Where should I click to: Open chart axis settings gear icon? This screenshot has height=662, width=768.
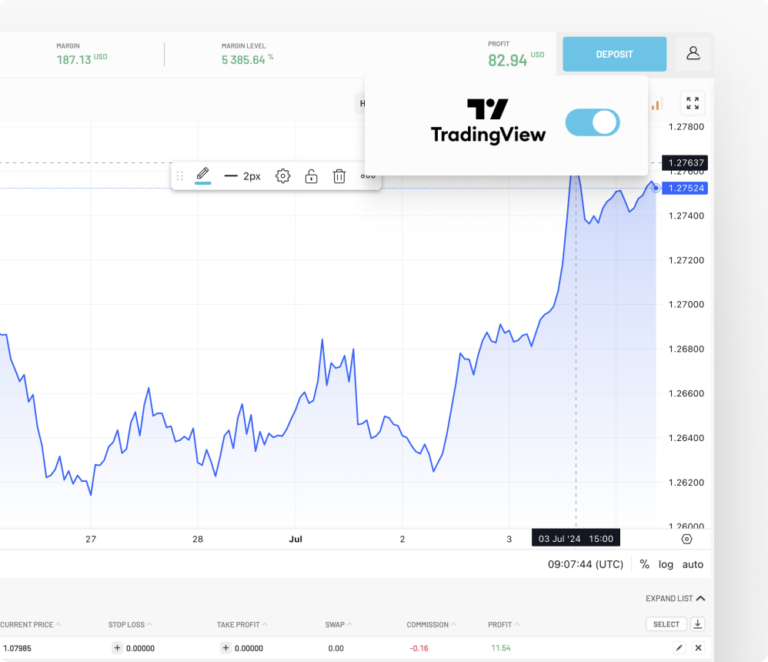(x=687, y=539)
